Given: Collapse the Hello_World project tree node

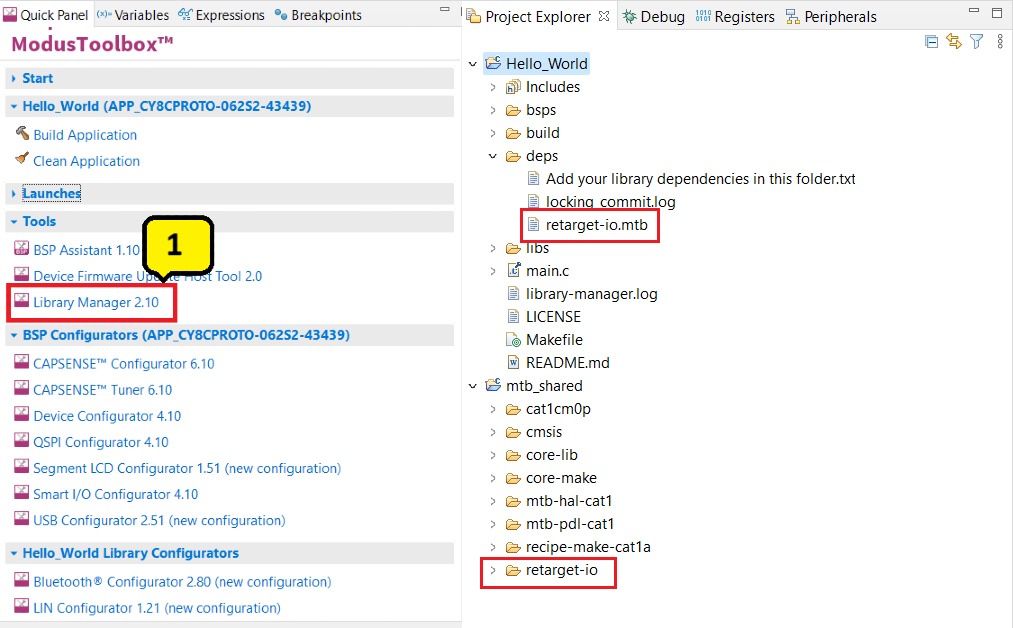Looking at the screenshot, I should click(x=473, y=64).
